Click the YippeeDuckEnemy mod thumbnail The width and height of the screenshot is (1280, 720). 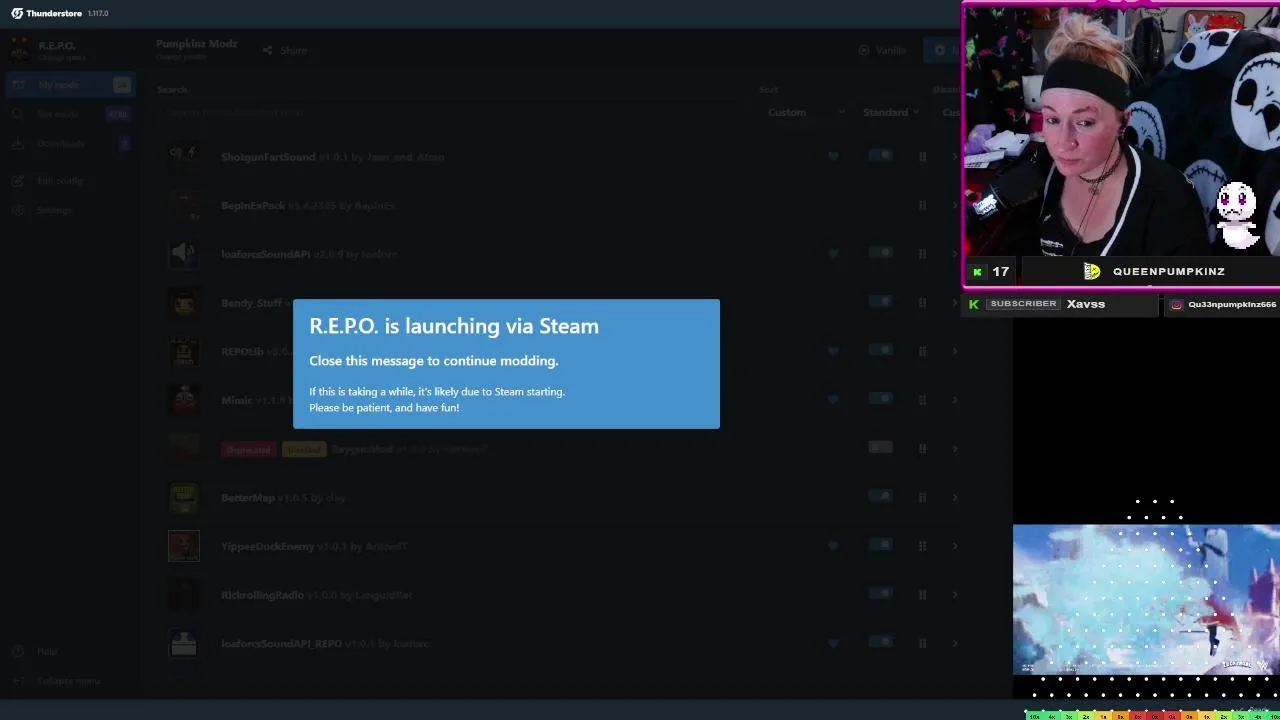click(x=184, y=546)
